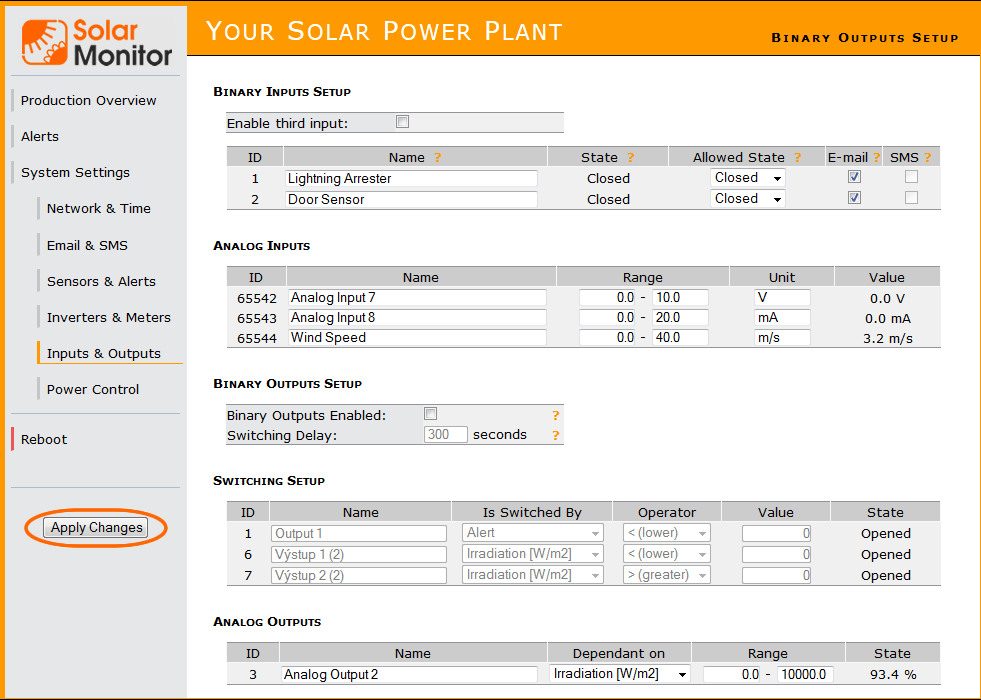Uncheck E-mail for Lightning Arrester
981x700 pixels.
click(x=854, y=177)
